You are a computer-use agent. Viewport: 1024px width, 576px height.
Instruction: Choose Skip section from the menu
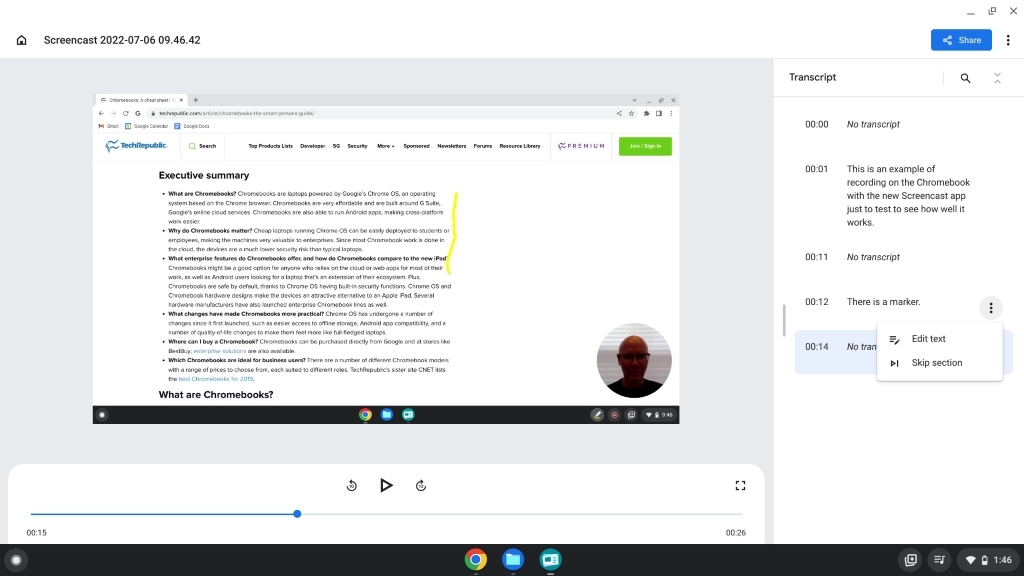click(x=937, y=362)
